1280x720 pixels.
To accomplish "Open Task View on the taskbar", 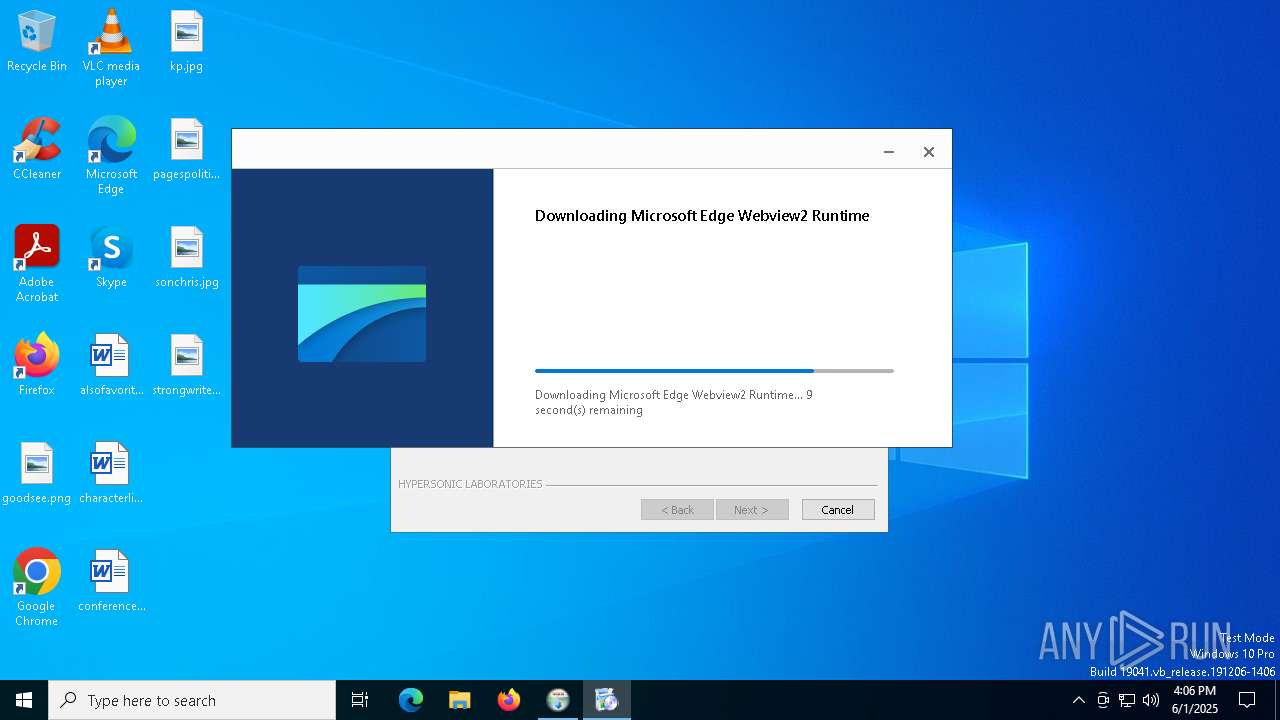I will (360, 700).
